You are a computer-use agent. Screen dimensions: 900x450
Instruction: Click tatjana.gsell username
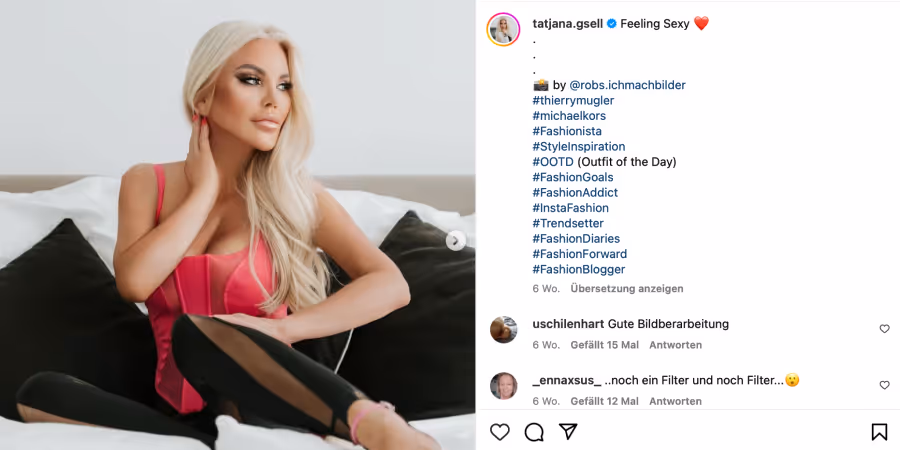coord(568,24)
